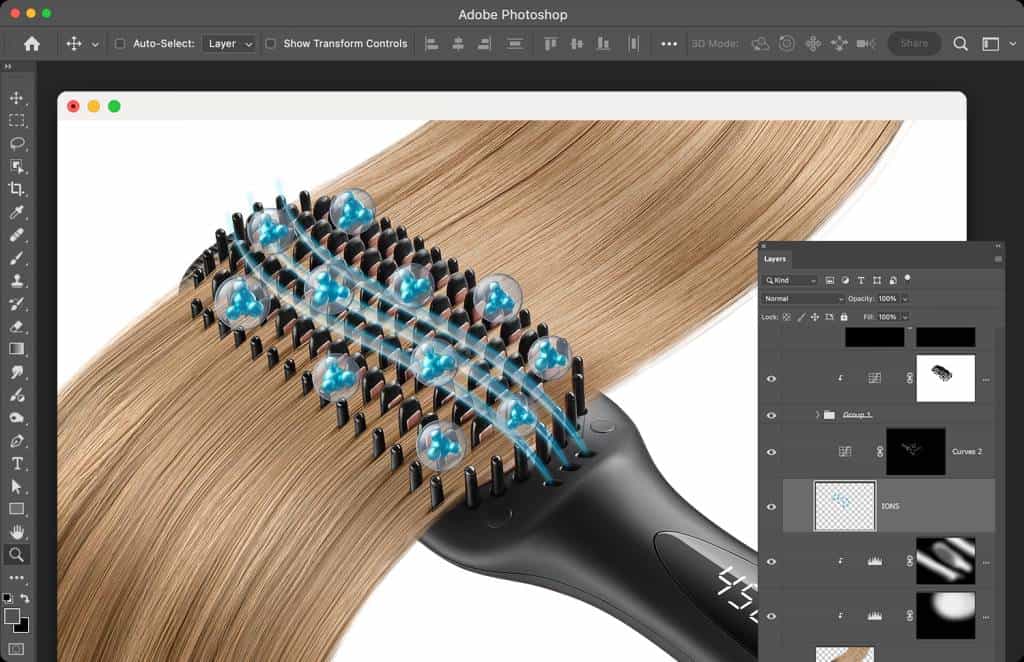Image resolution: width=1024 pixels, height=662 pixels.
Task: Enable the Auto-Select checkbox
Action: point(120,44)
